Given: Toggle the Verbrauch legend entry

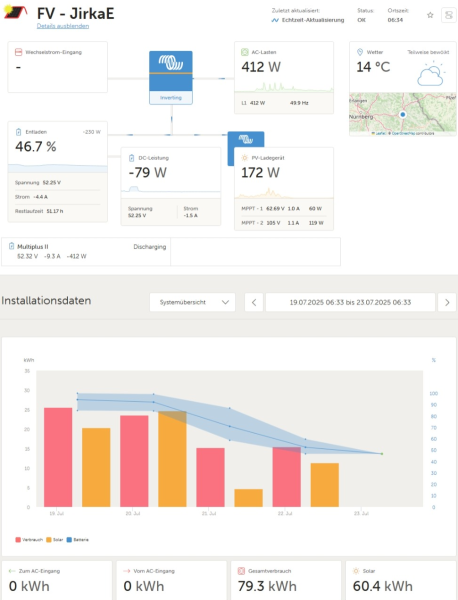Looking at the screenshot, I should pyautogui.click(x=29, y=540).
